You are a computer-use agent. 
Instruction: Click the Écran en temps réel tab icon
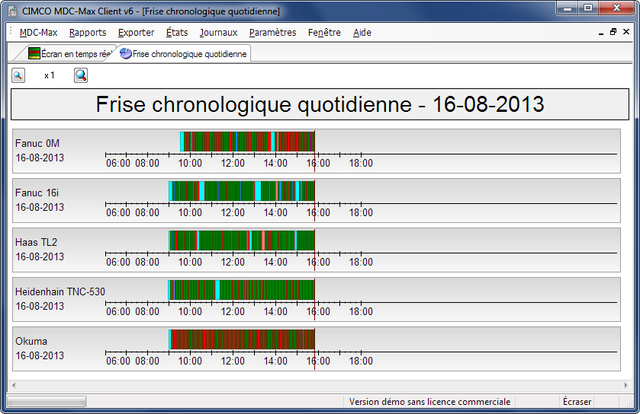pyautogui.click(x=34, y=53)
